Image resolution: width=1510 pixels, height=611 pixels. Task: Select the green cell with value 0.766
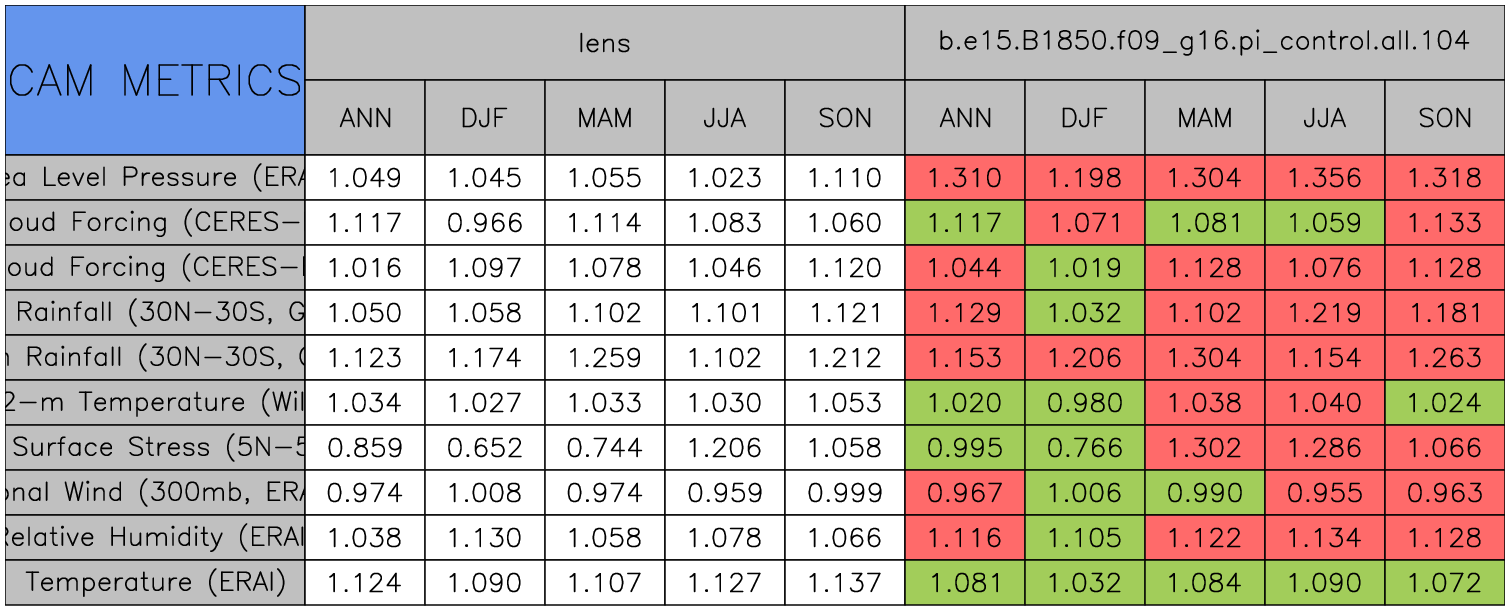(x=1085, y=447)
